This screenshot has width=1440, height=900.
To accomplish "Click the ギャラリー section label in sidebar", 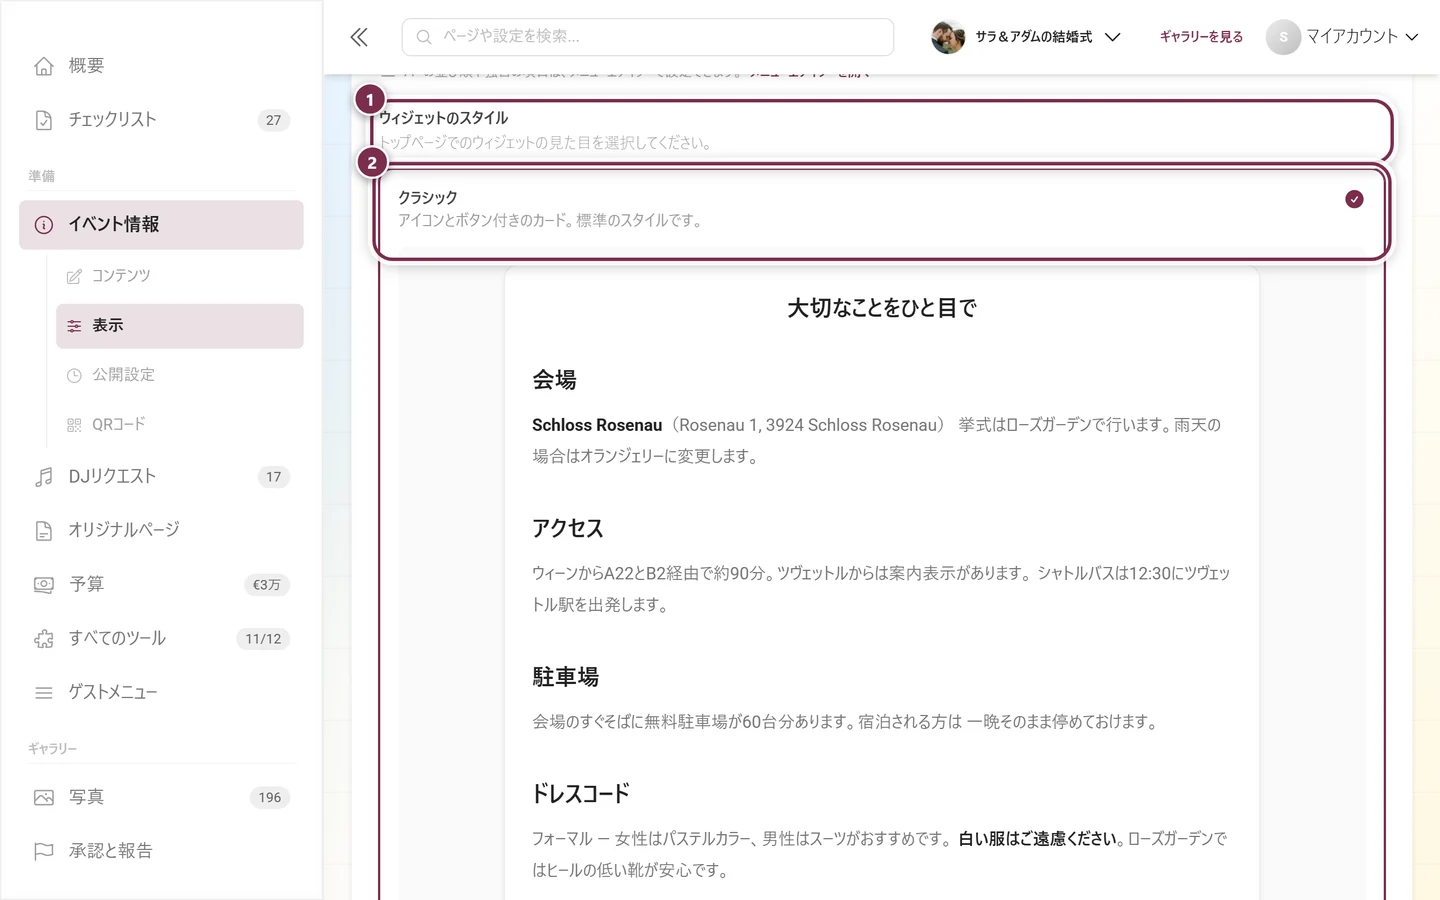I will [53, 749].
